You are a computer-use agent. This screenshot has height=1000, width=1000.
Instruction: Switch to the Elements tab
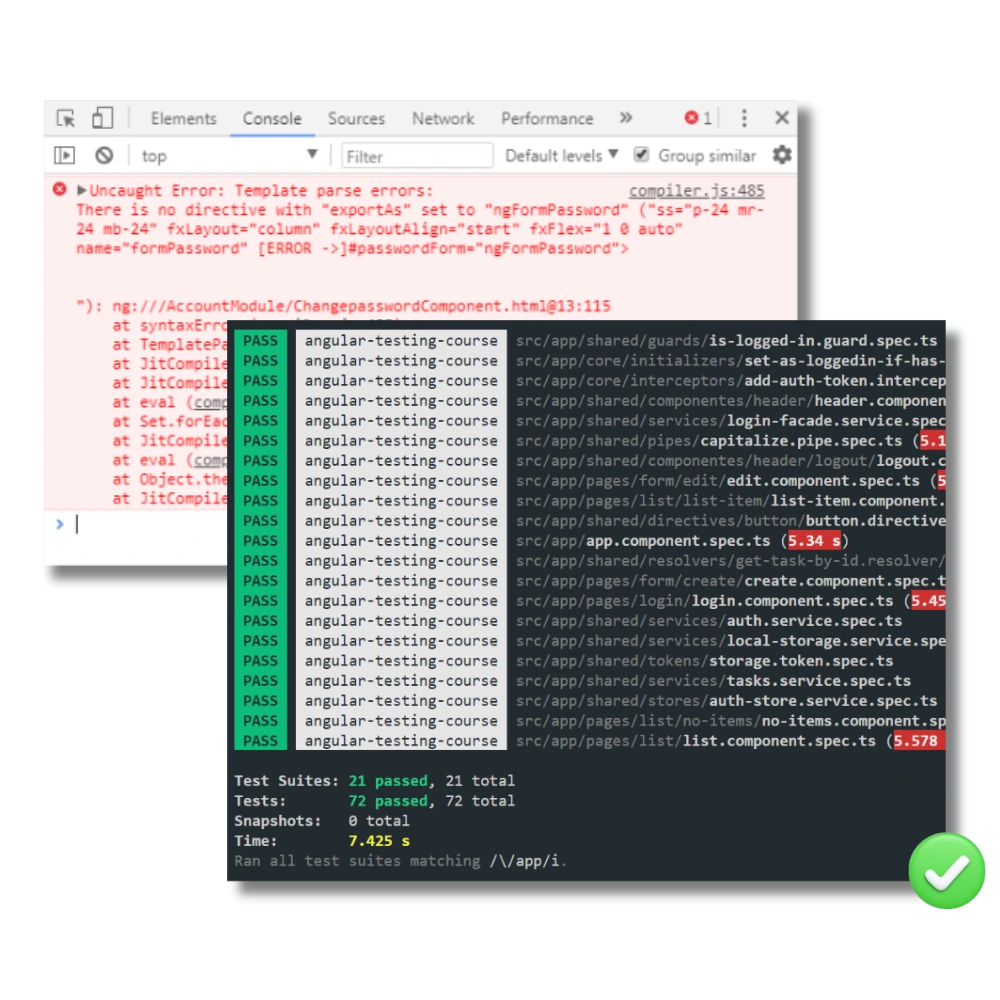click(x=183, y=118)
